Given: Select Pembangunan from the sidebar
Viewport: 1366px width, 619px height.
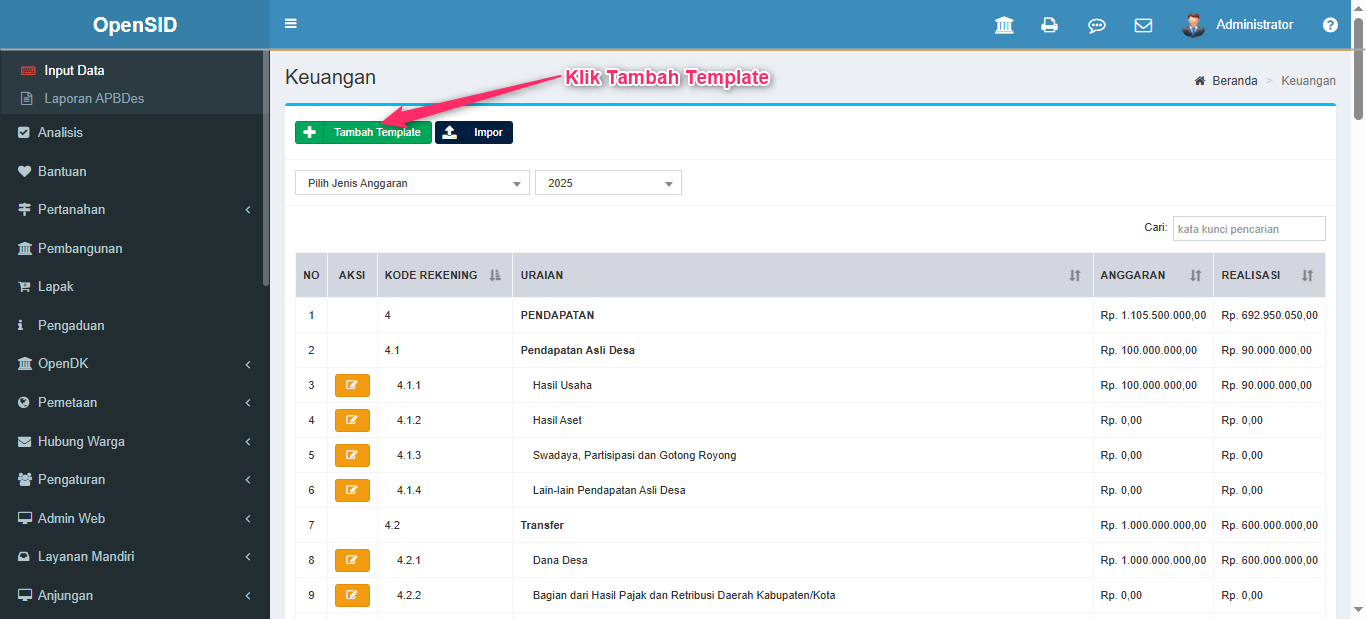Looking at the screenshot, I should click(80, 248).
